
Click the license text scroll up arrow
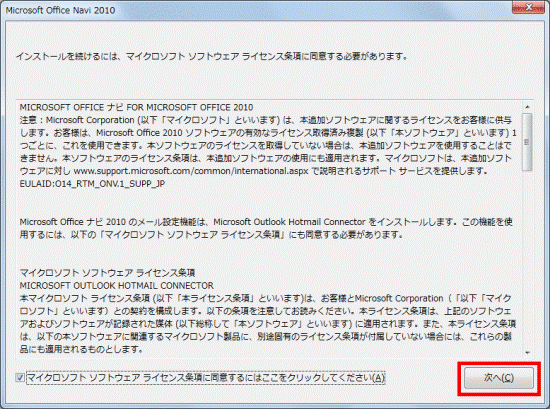click(x=527, y=107)
